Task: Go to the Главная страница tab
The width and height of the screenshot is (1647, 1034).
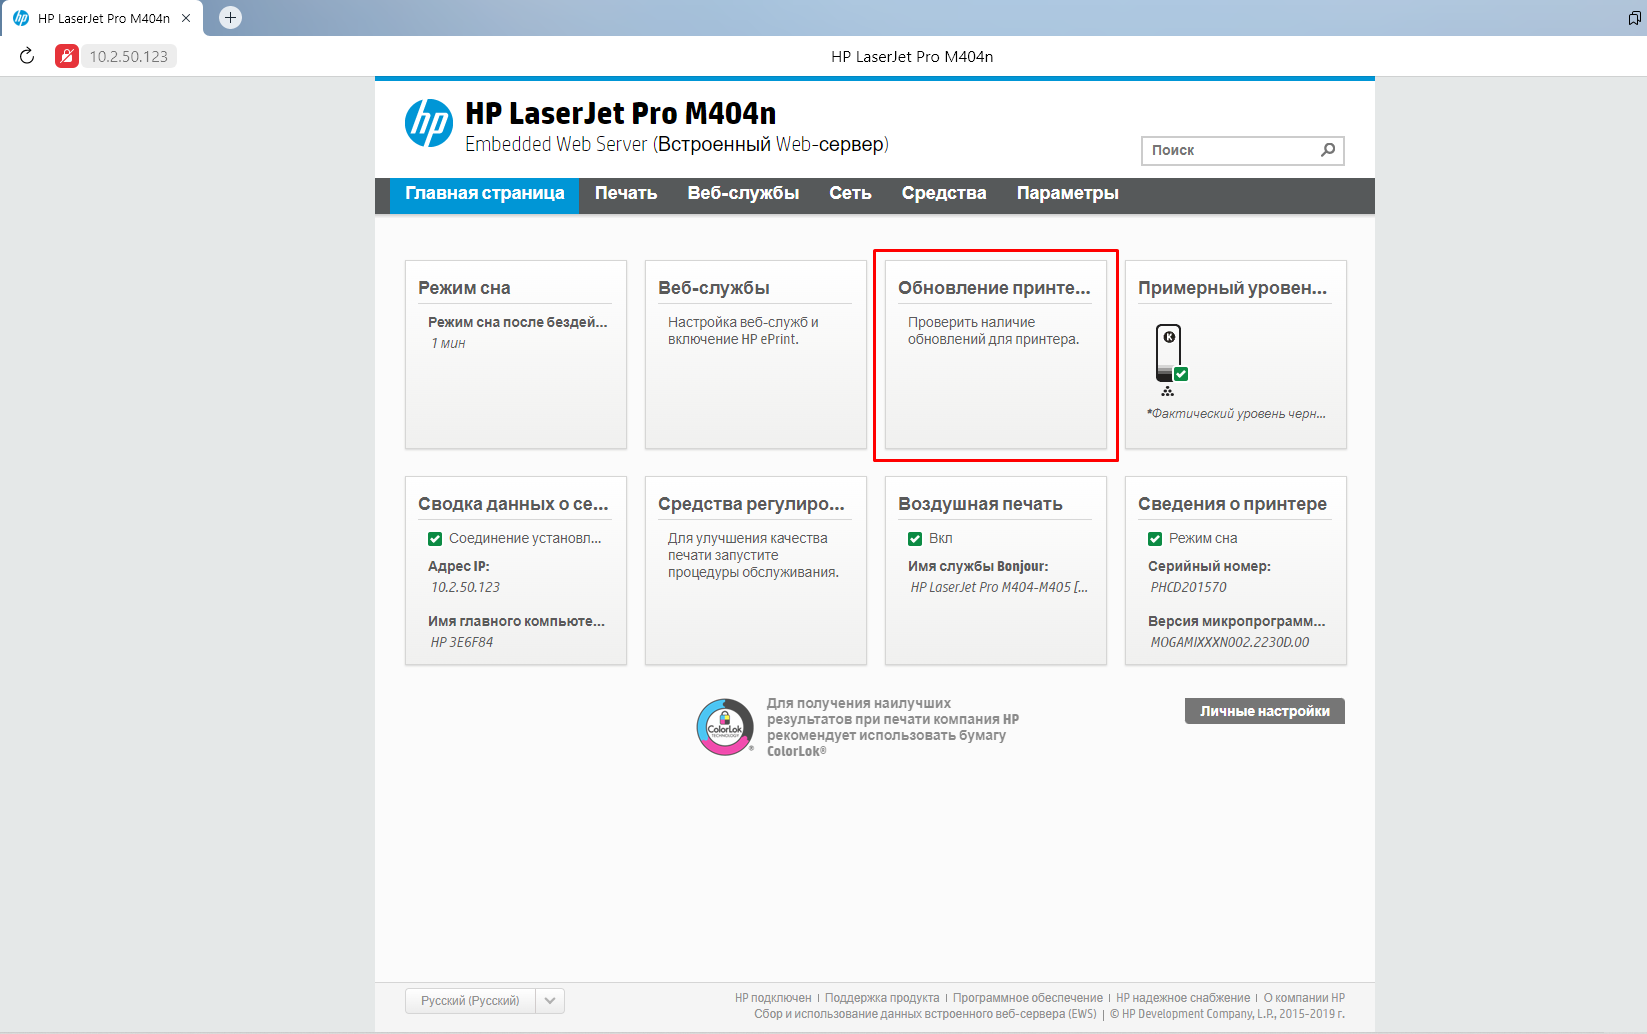Action: point(485,194)
